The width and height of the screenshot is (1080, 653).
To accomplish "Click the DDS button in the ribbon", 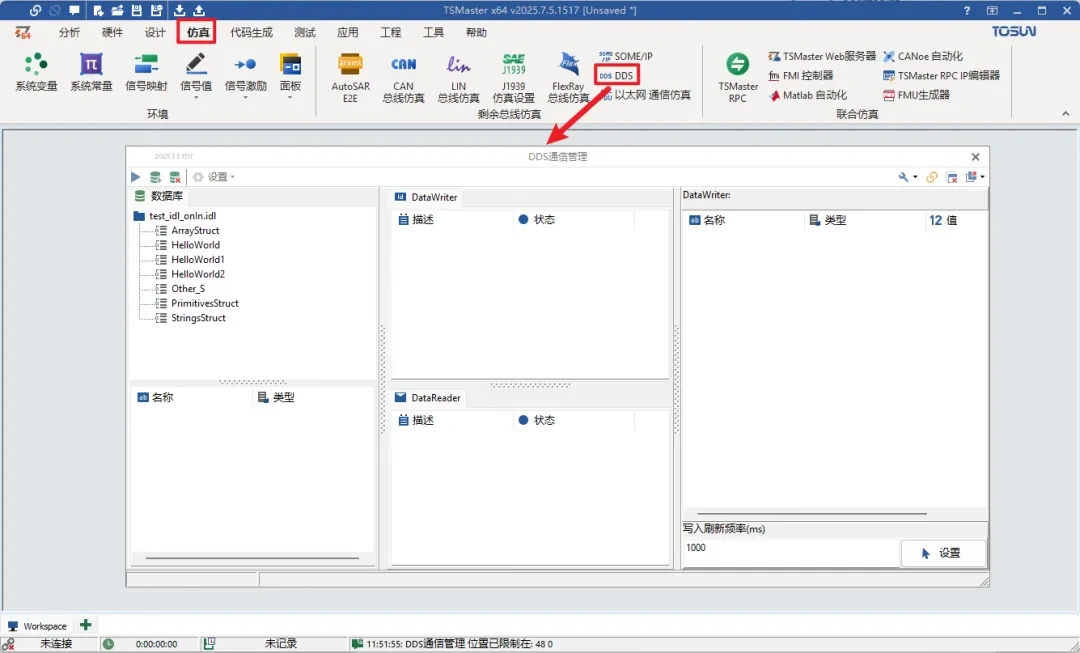I will pos(616,75).
